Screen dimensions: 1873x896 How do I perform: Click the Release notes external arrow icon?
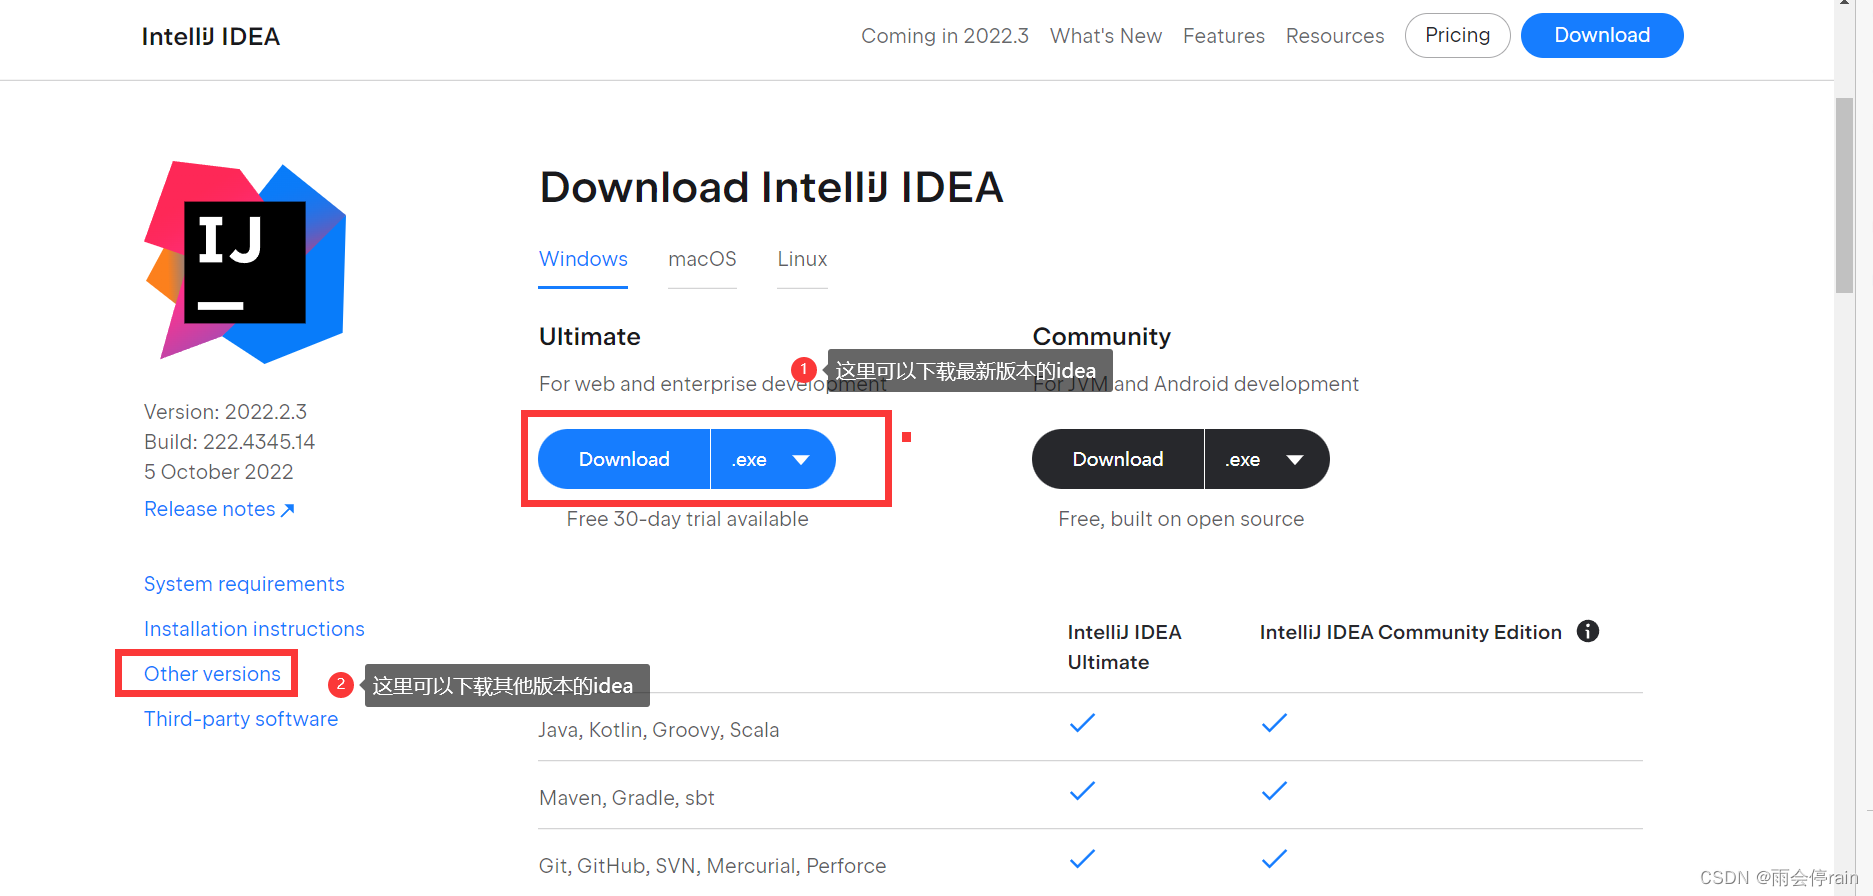(x=288, y=510)
